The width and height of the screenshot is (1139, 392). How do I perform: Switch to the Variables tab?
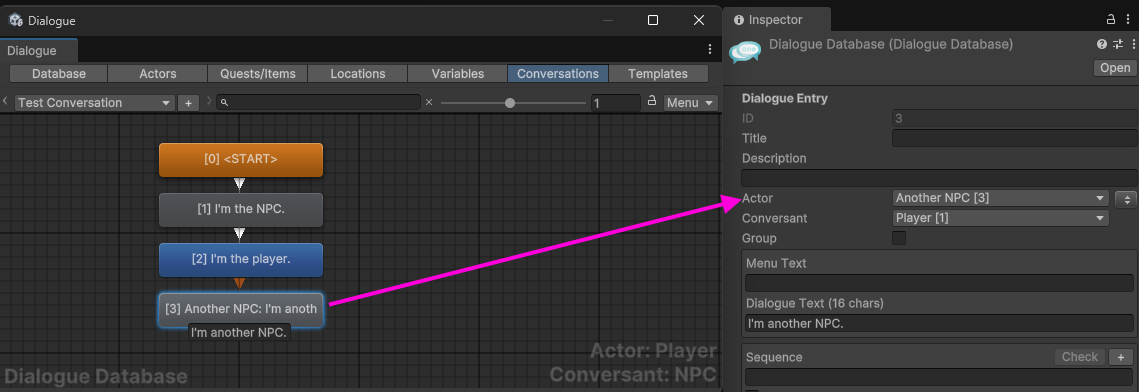pos(458,73)
